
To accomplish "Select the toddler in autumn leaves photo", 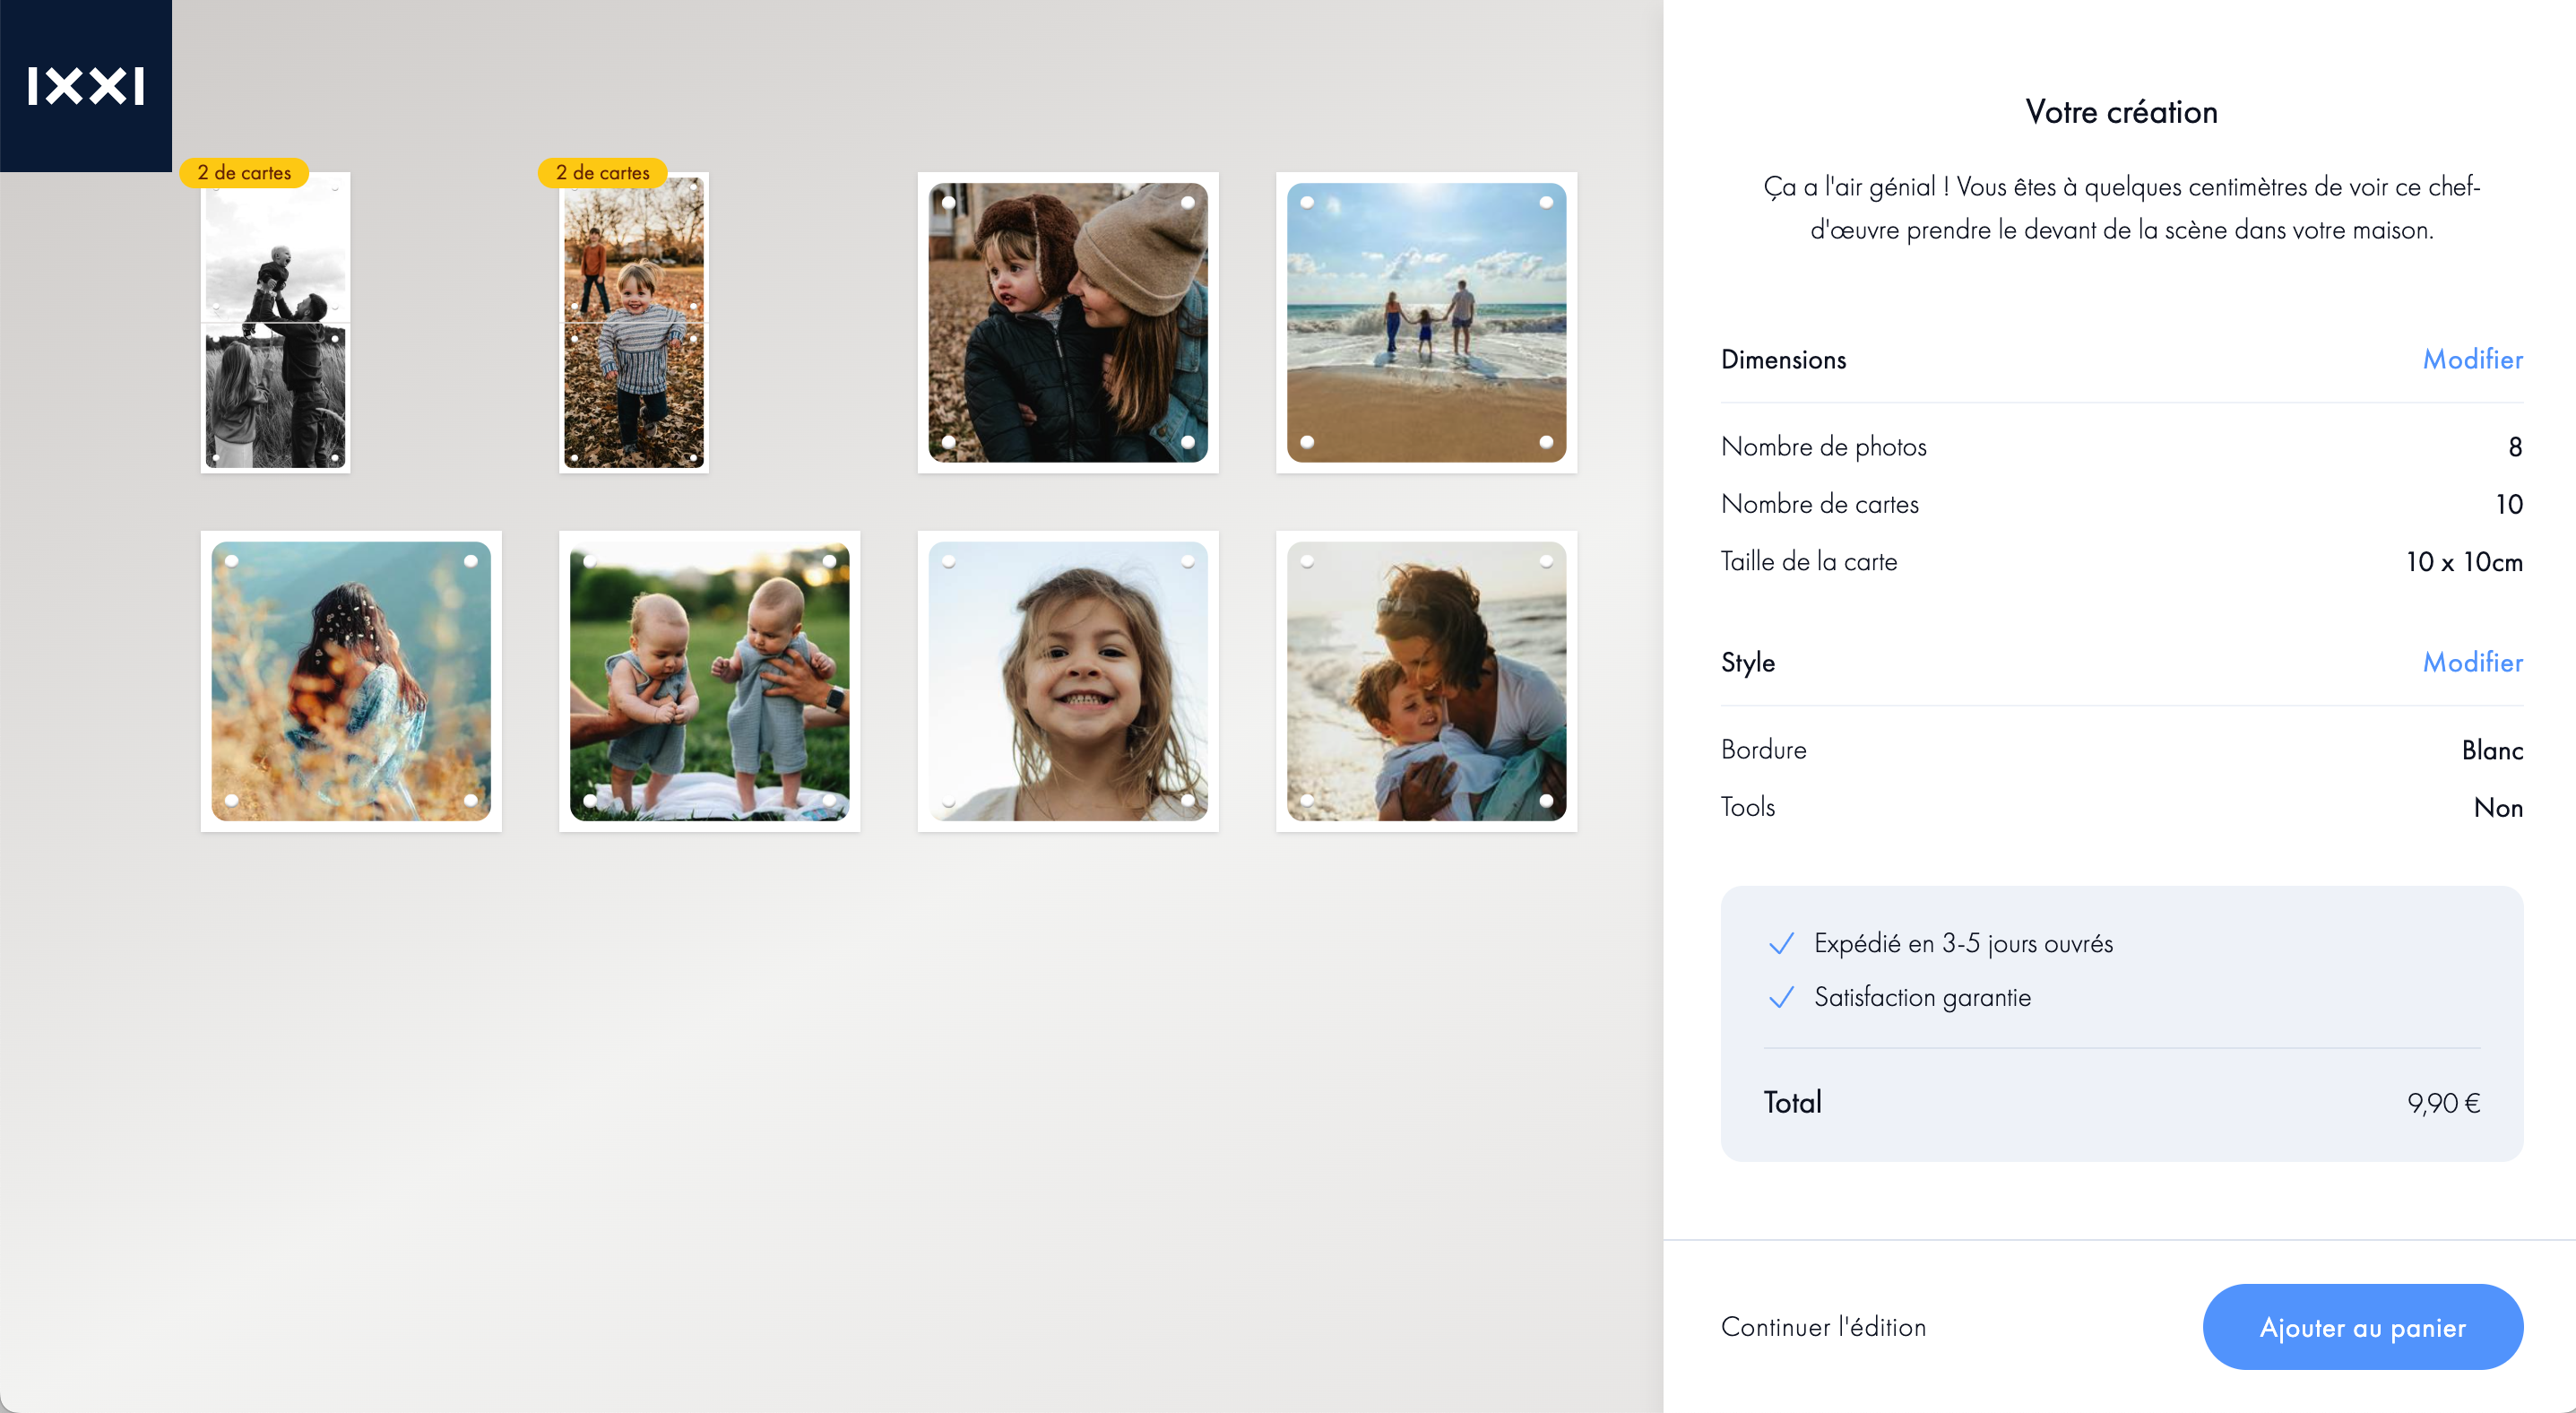I will (x=634, y=322).
